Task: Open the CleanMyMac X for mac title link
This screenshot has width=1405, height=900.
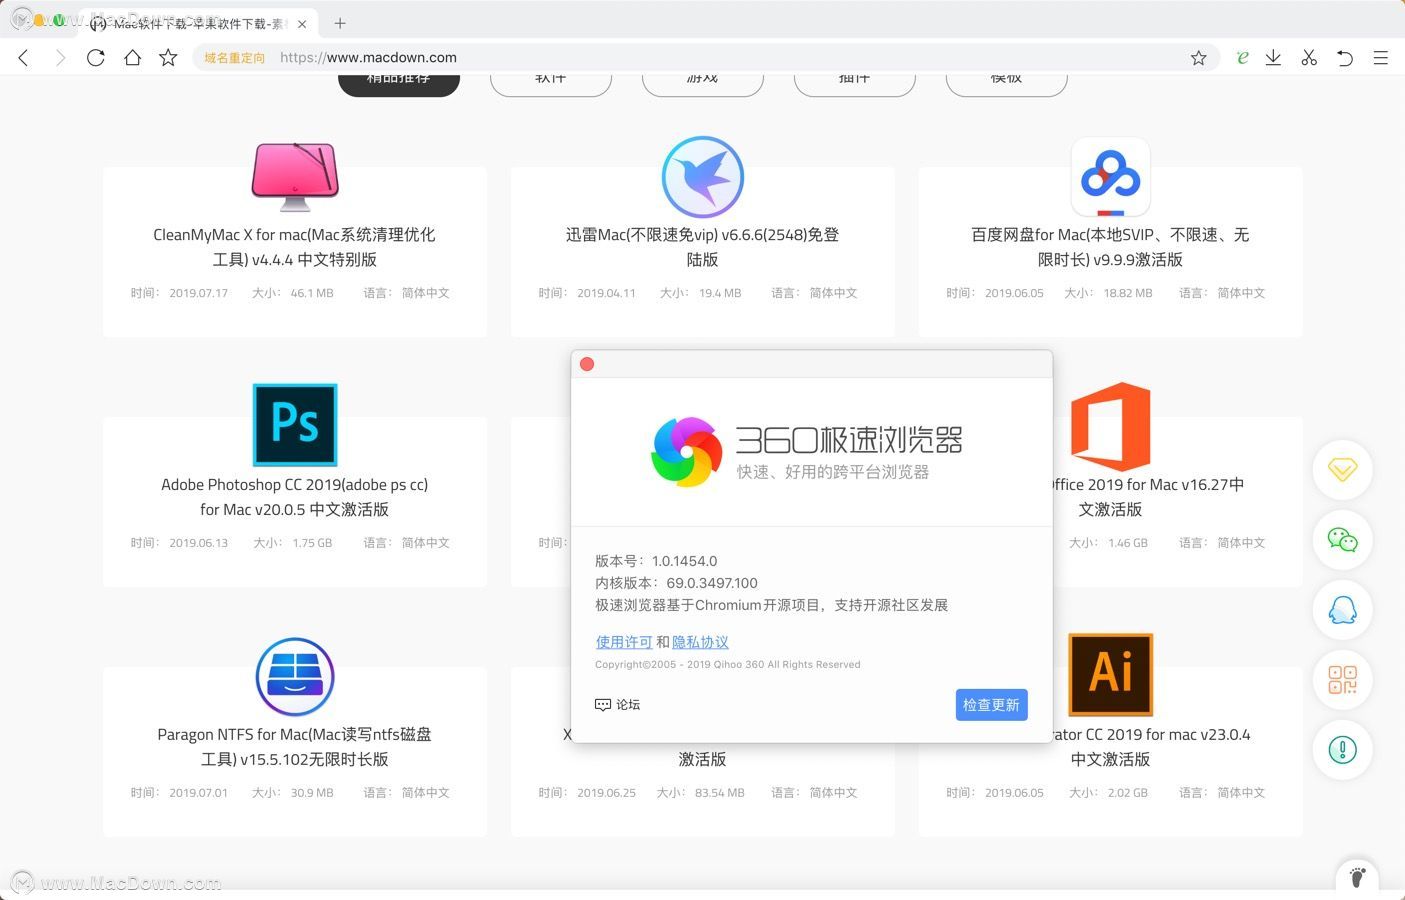Action: point(294,247)
